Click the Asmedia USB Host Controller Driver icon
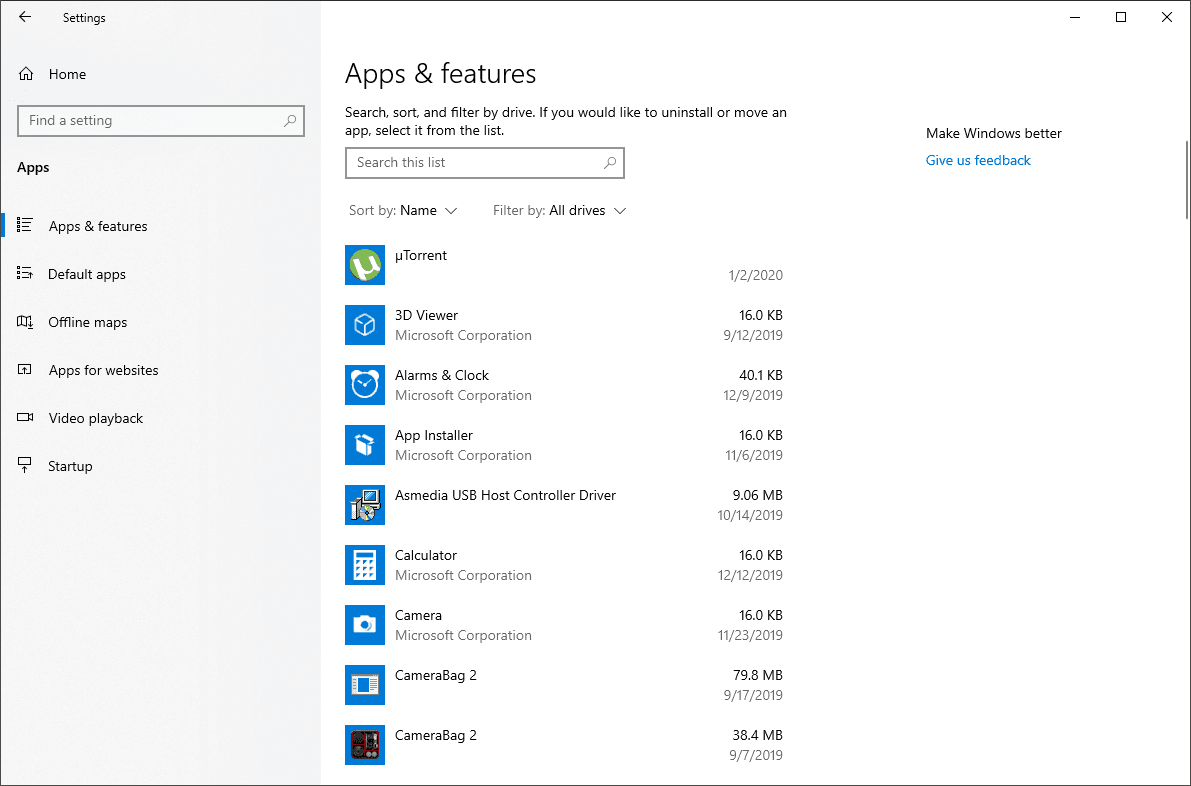This screenshot has height=786, width=1191. [x=365, y=505]
